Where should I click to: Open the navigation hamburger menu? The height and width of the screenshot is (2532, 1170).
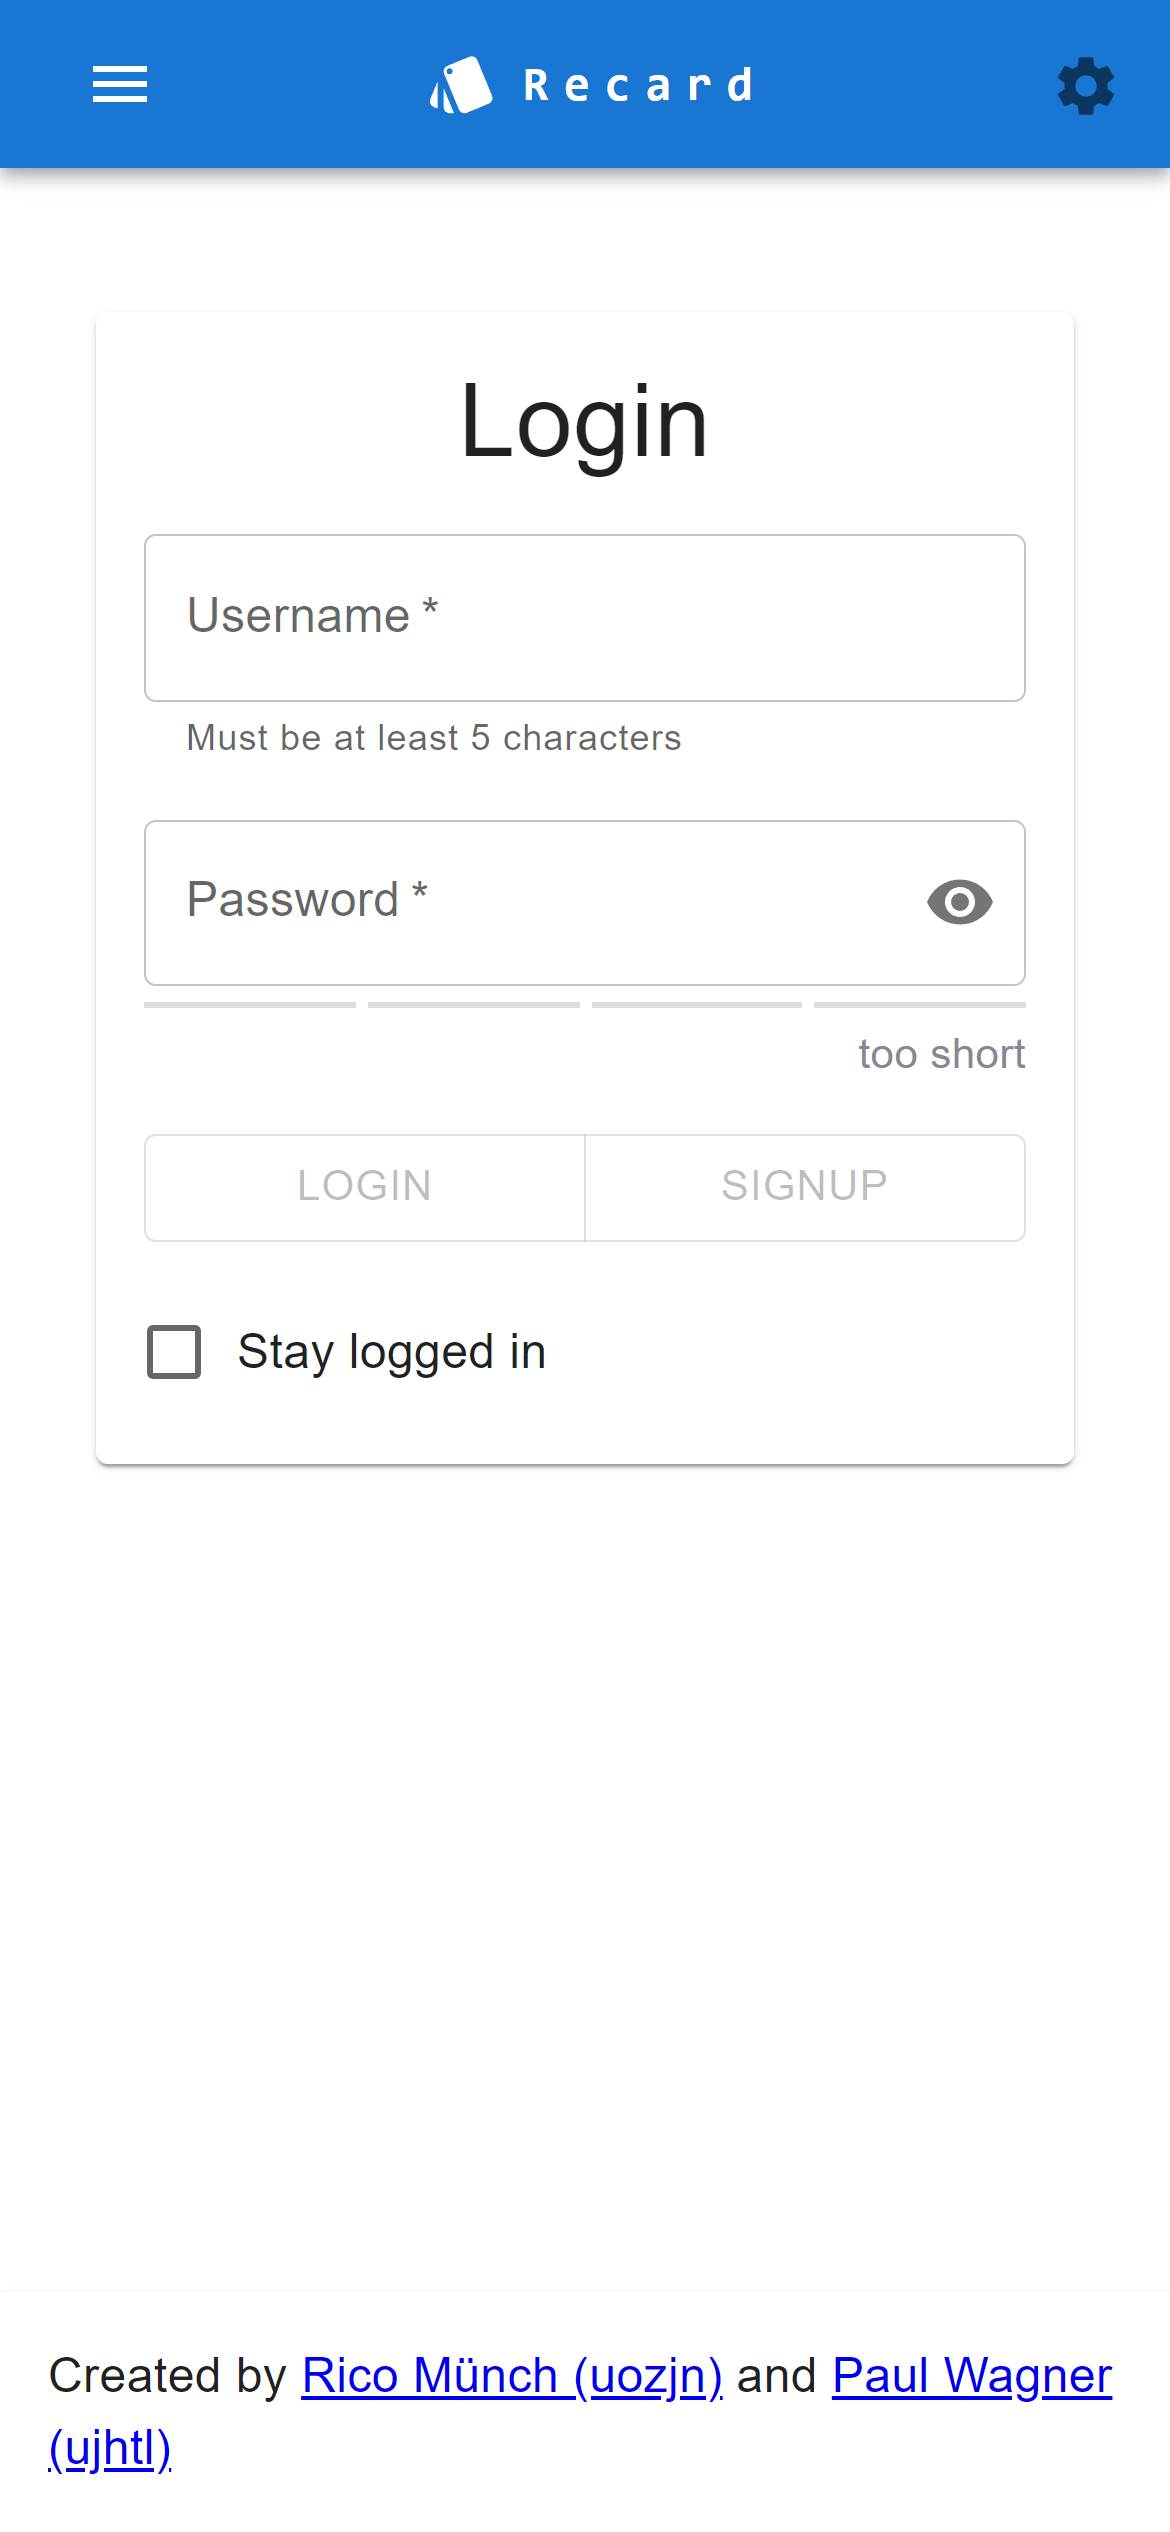pyautogui.click(x=120, y=85)
